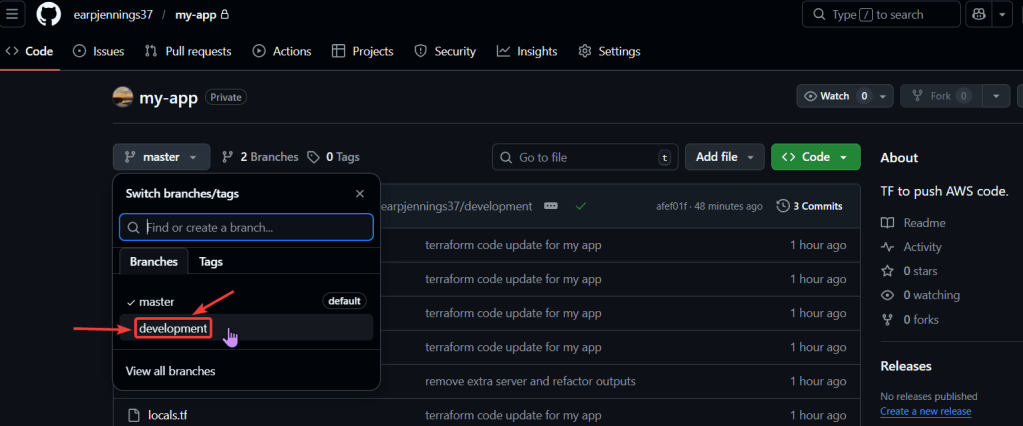The height and width of the screenshot is (426, 1023).
Task: Click the locals.tf file
Action: tap(168, 415)
